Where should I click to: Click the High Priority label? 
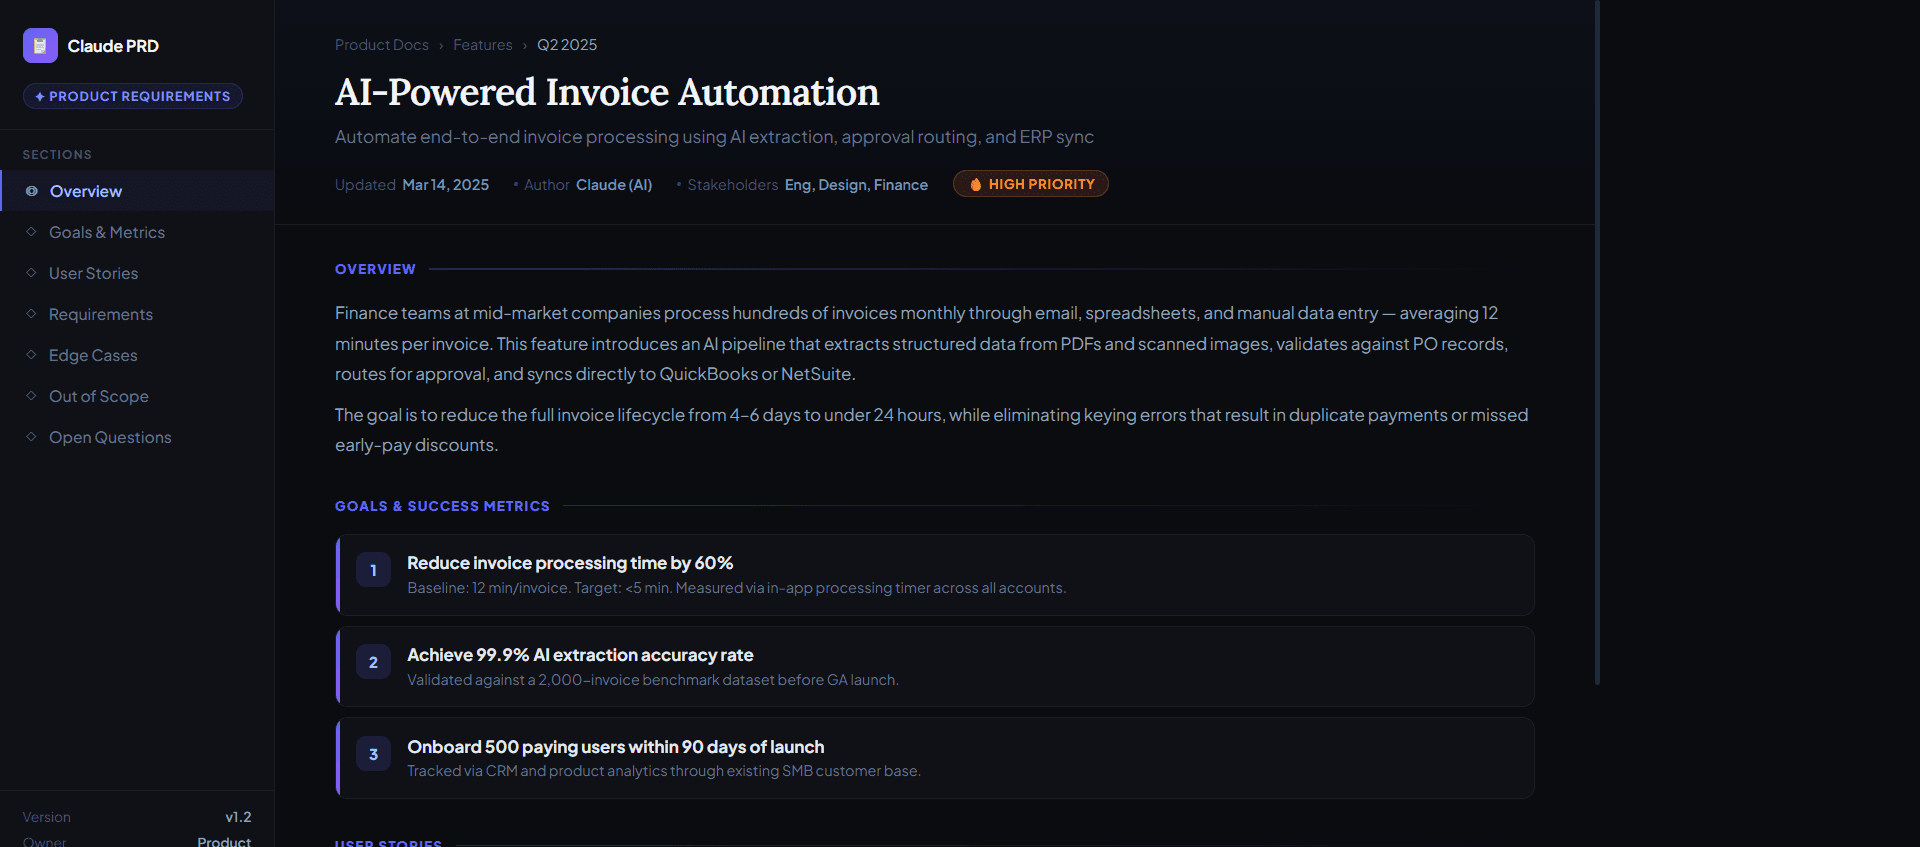1041,184
